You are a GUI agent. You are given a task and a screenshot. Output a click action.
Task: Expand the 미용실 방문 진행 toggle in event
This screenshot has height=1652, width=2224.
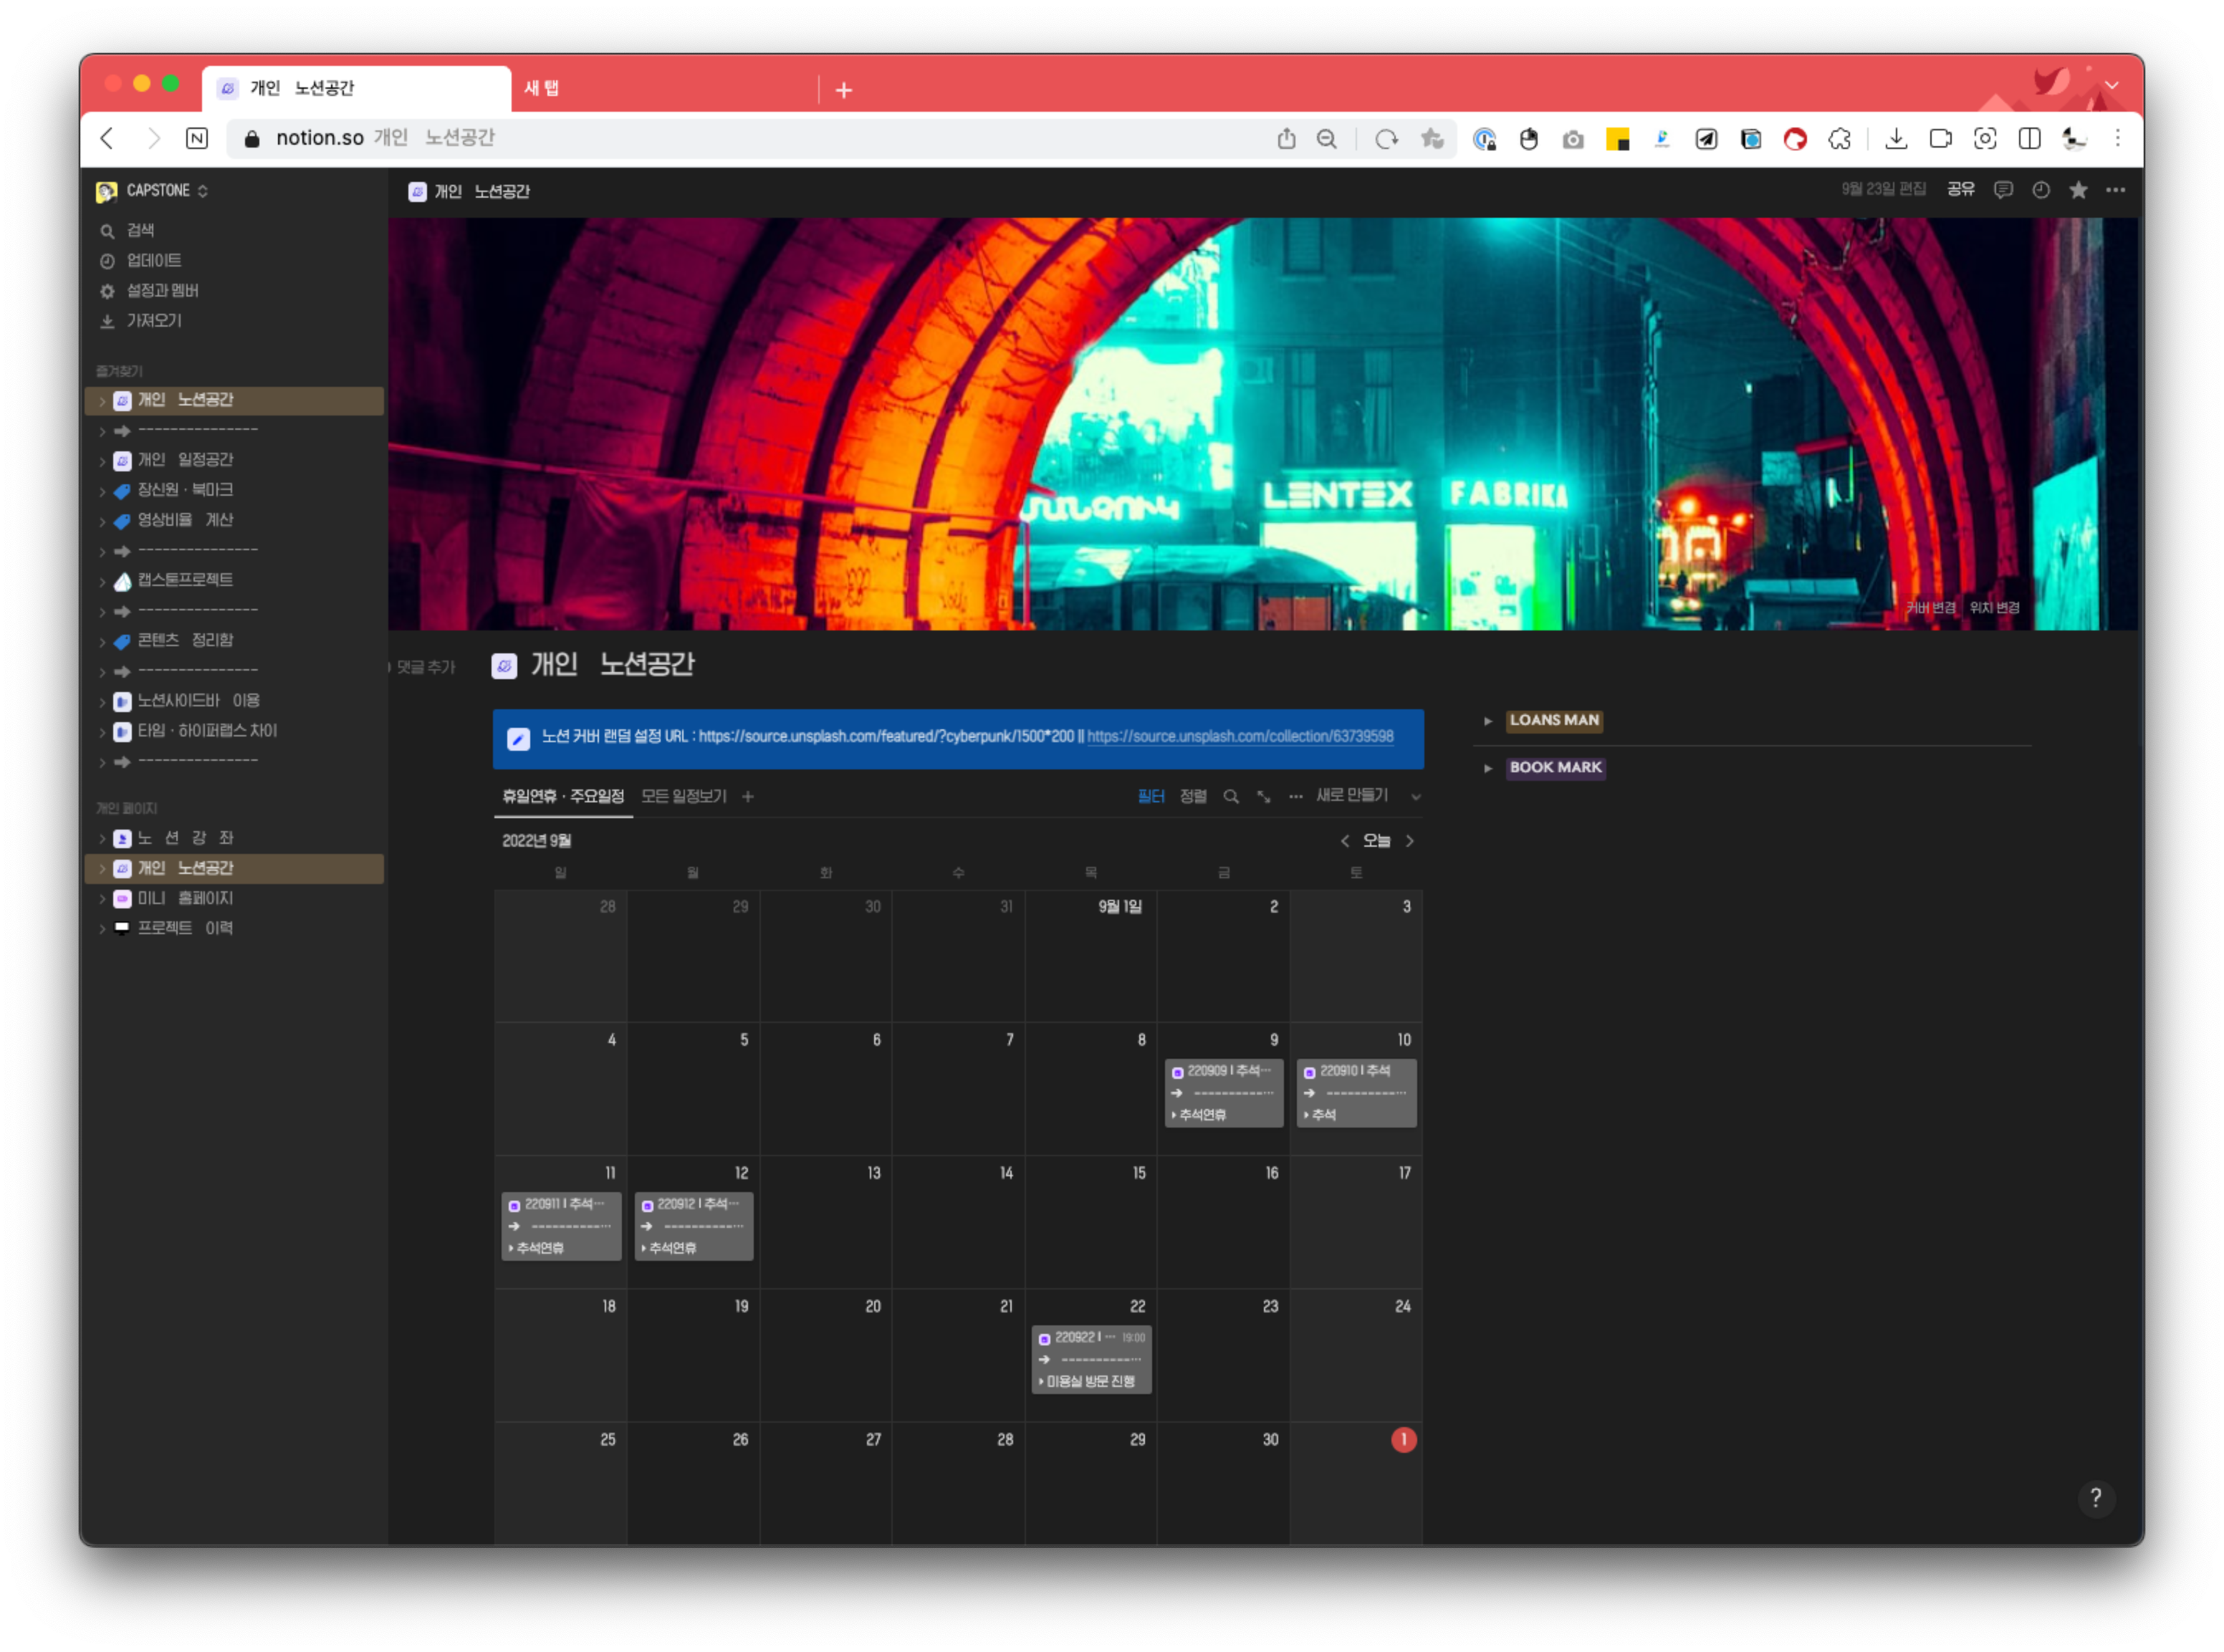(1041, 1382)
